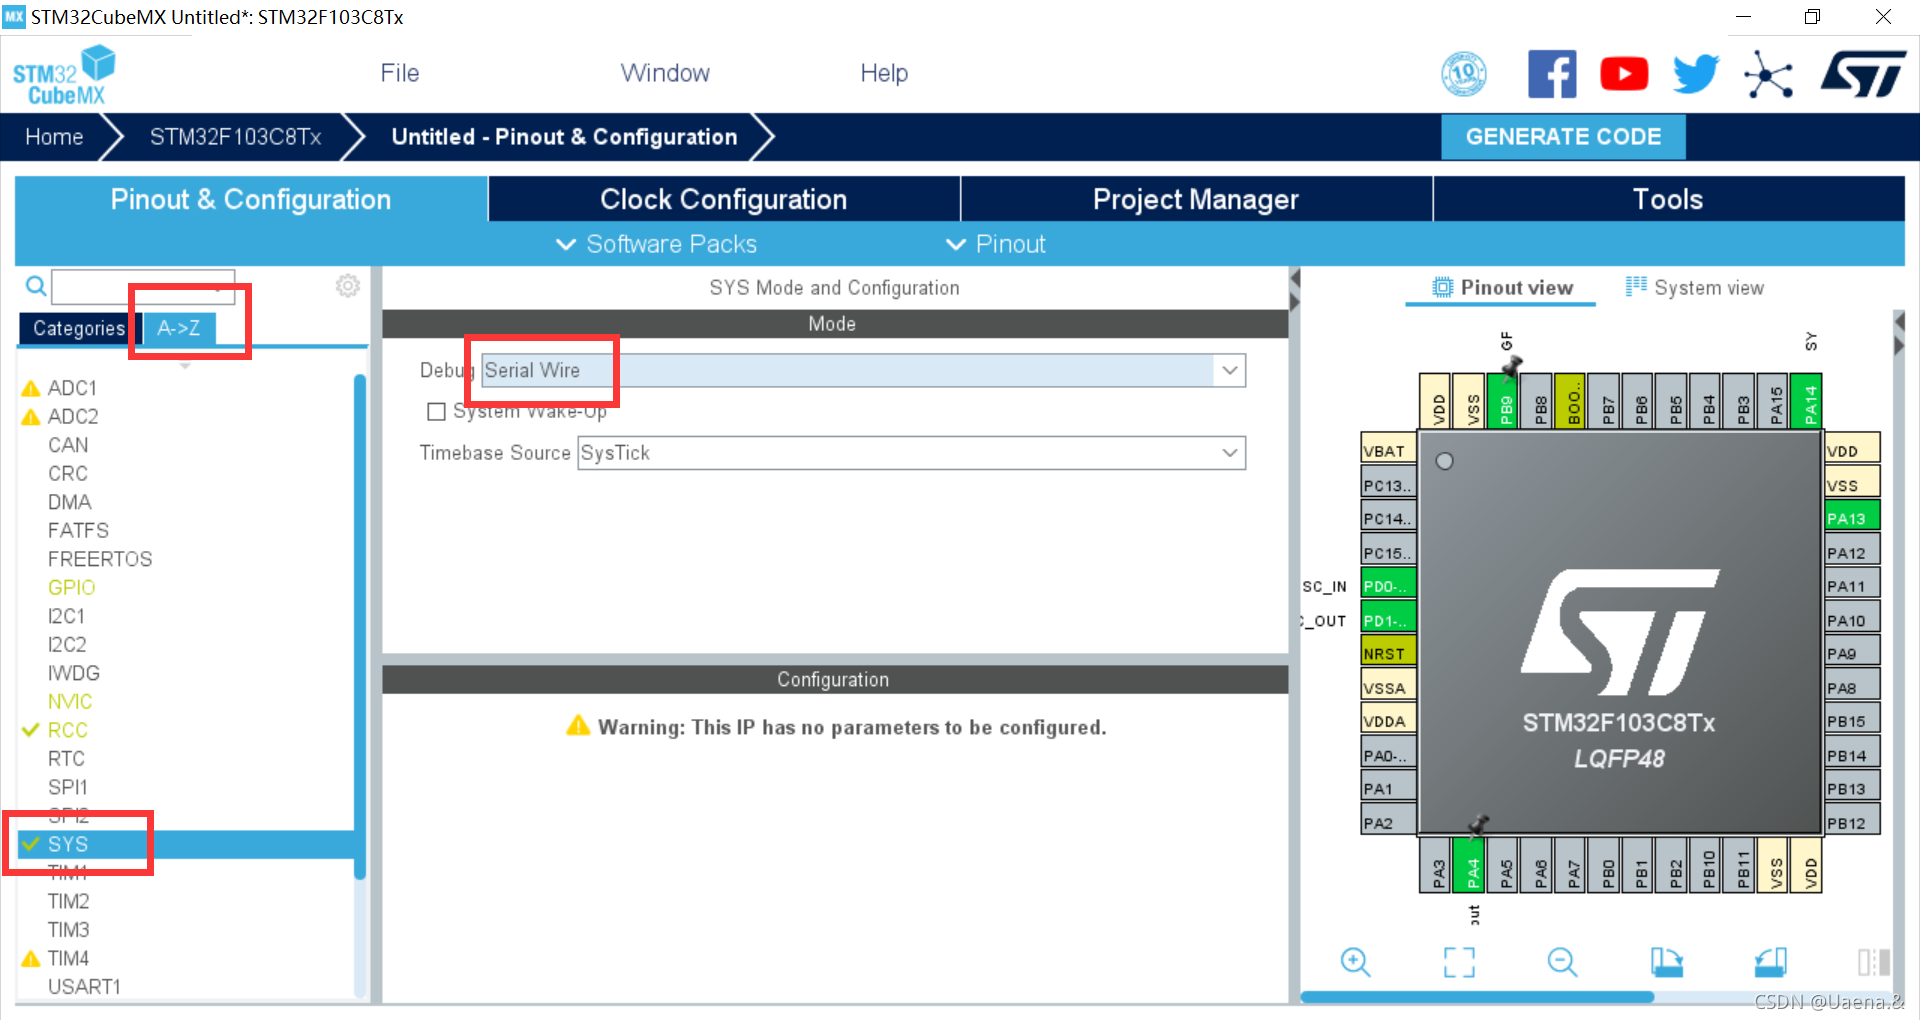Rotate the chip view clockwise icon
The width and height of the screenshot is (1920, 1020).
[1666, 962]
